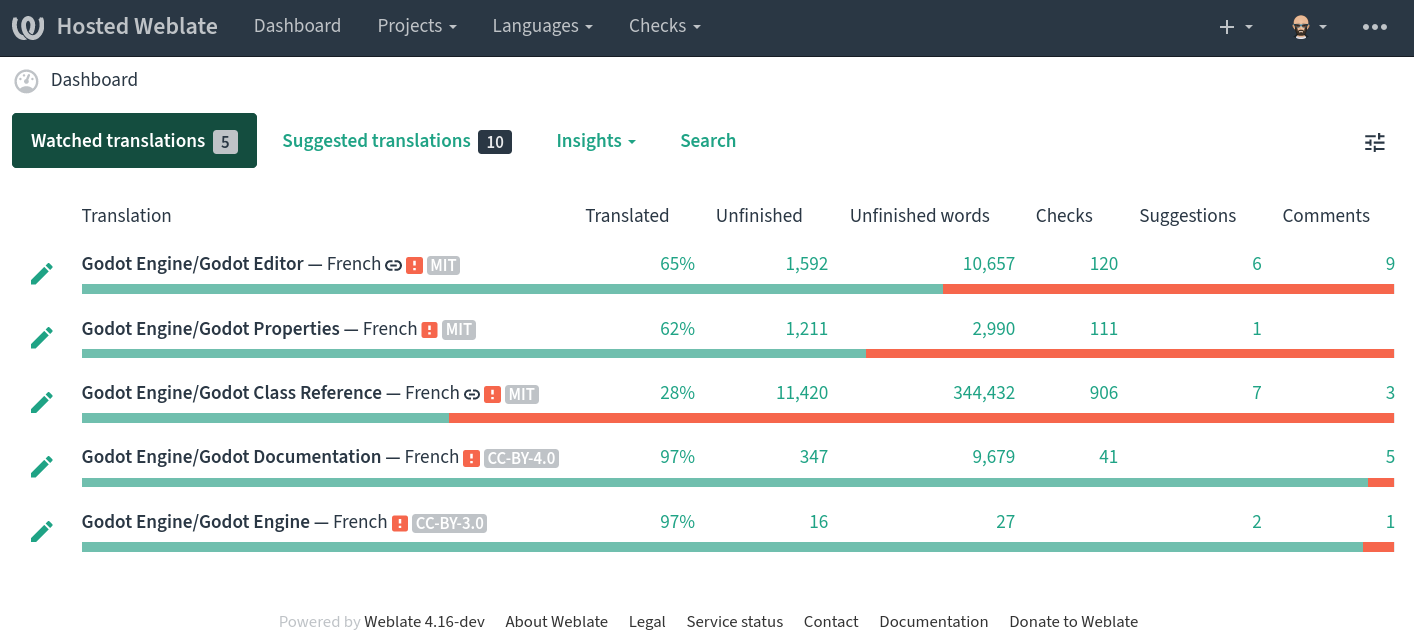Click pencil edit icon for Godot Documentation
Viewport: 1414px width, 637px height.
tap(42, 466)
